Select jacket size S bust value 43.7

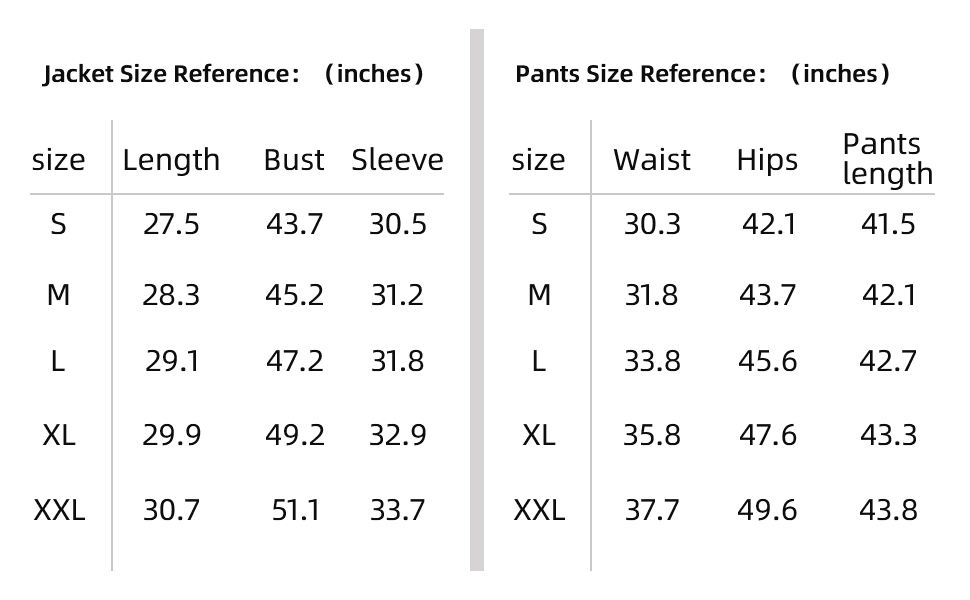point(294,224)
